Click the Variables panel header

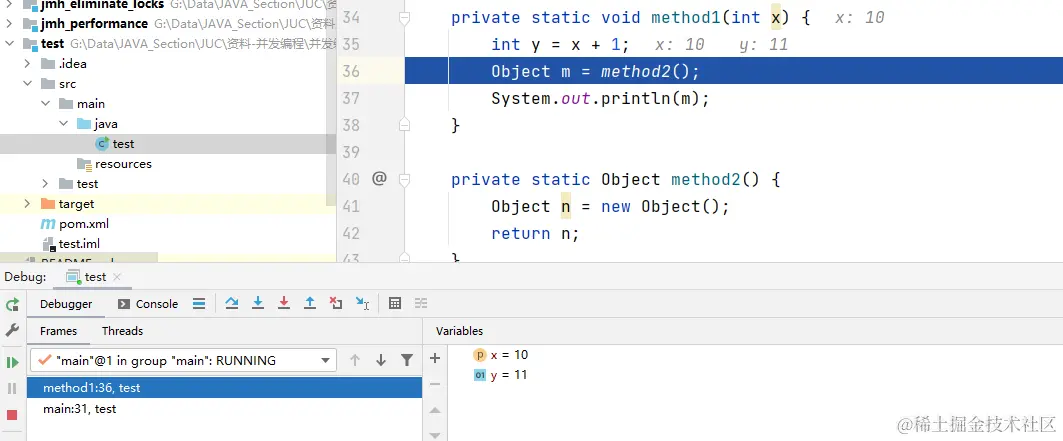tap(459, 331)
